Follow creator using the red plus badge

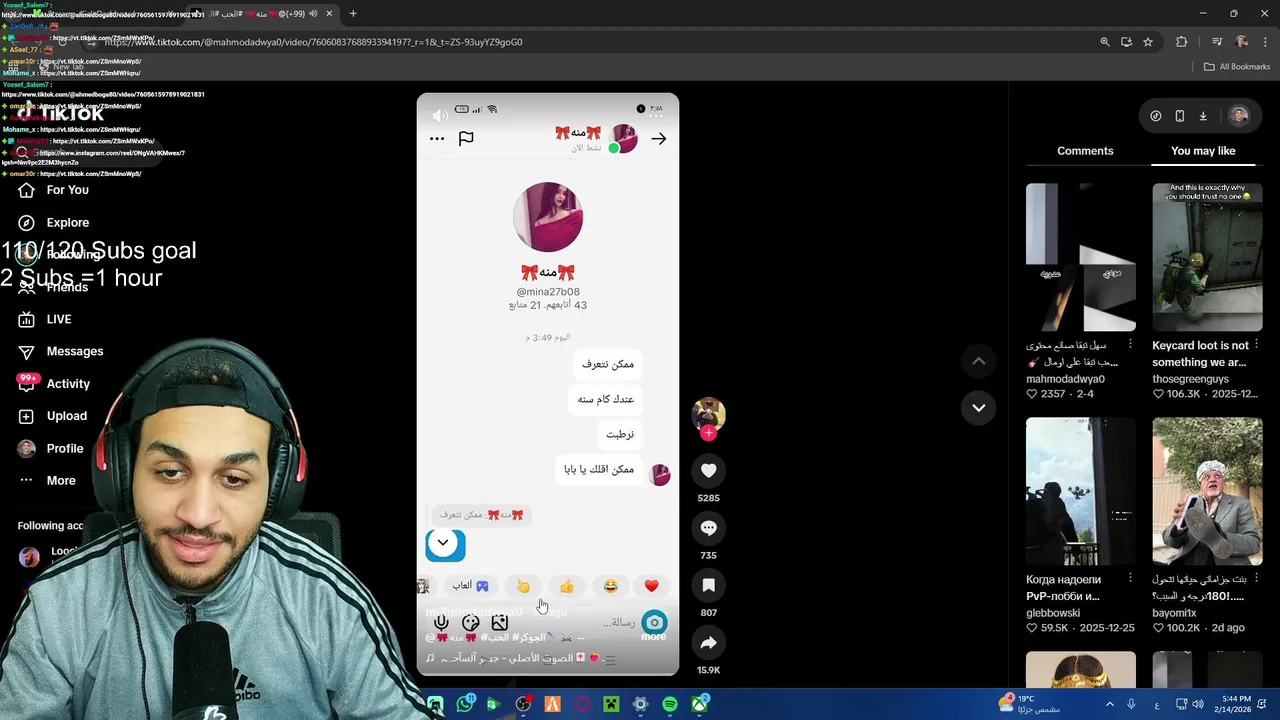tap(708, 433)
